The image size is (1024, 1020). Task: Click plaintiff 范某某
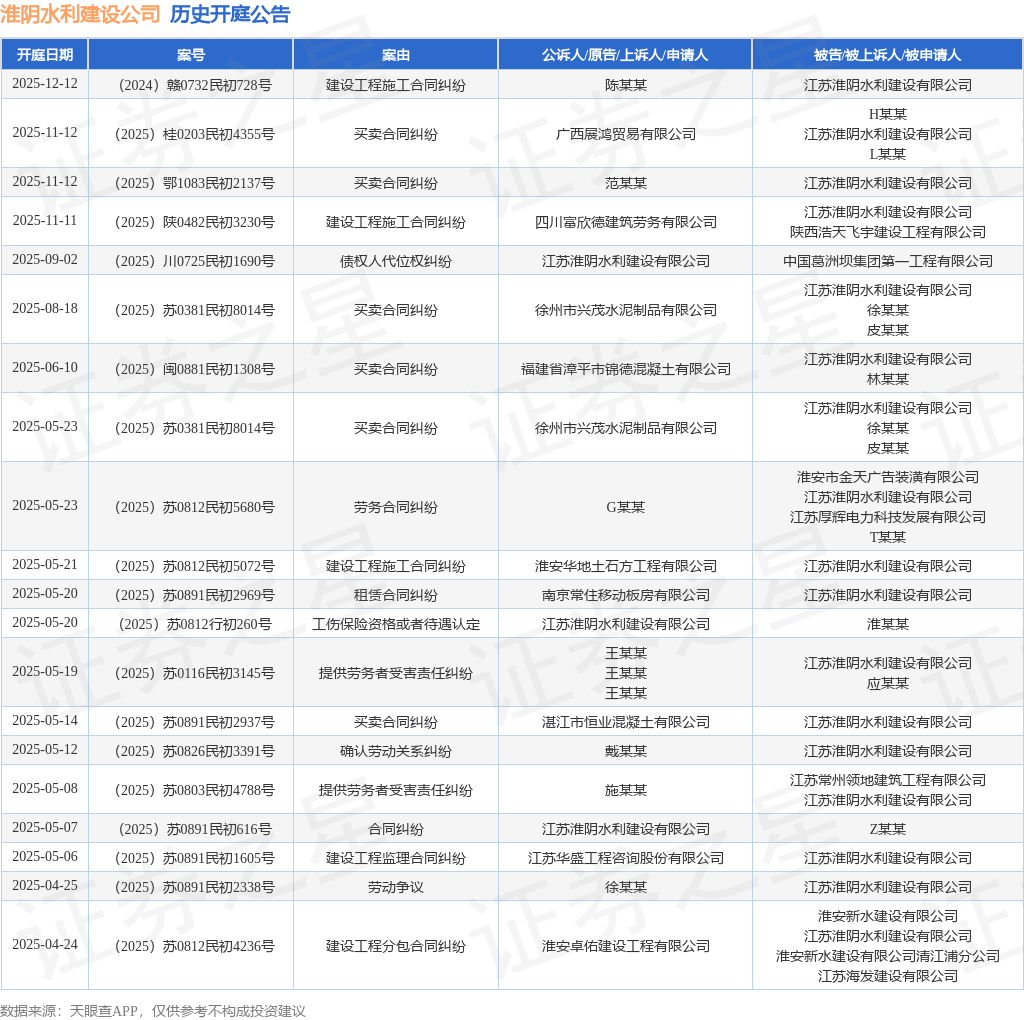click(626, 183)
